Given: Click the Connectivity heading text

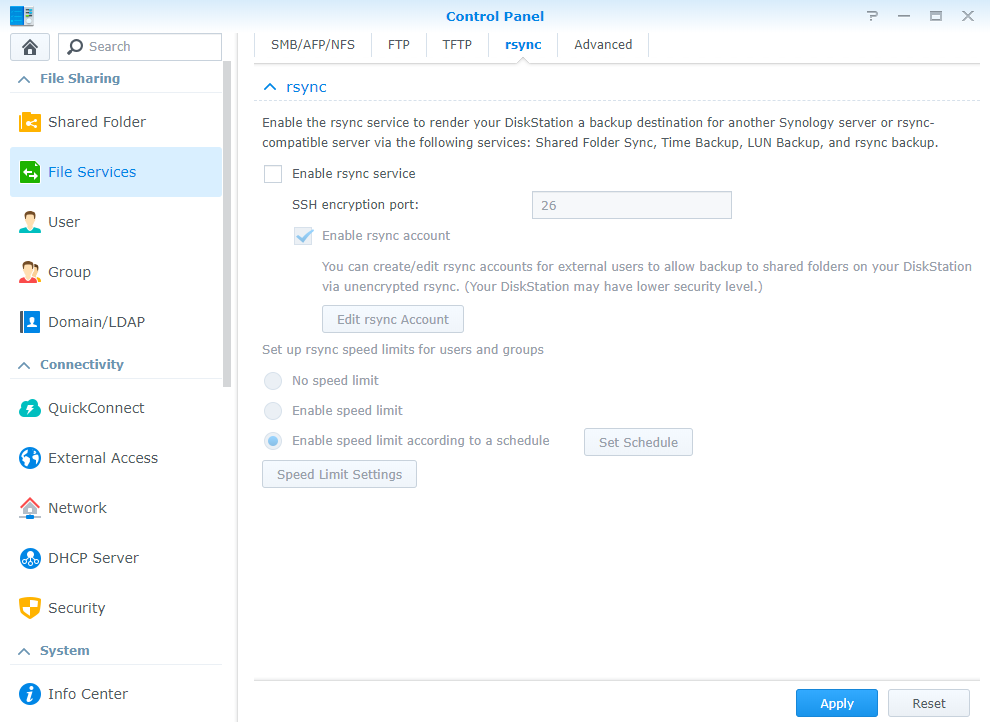Looking at the screenshot, I should (x=82, y=365).
